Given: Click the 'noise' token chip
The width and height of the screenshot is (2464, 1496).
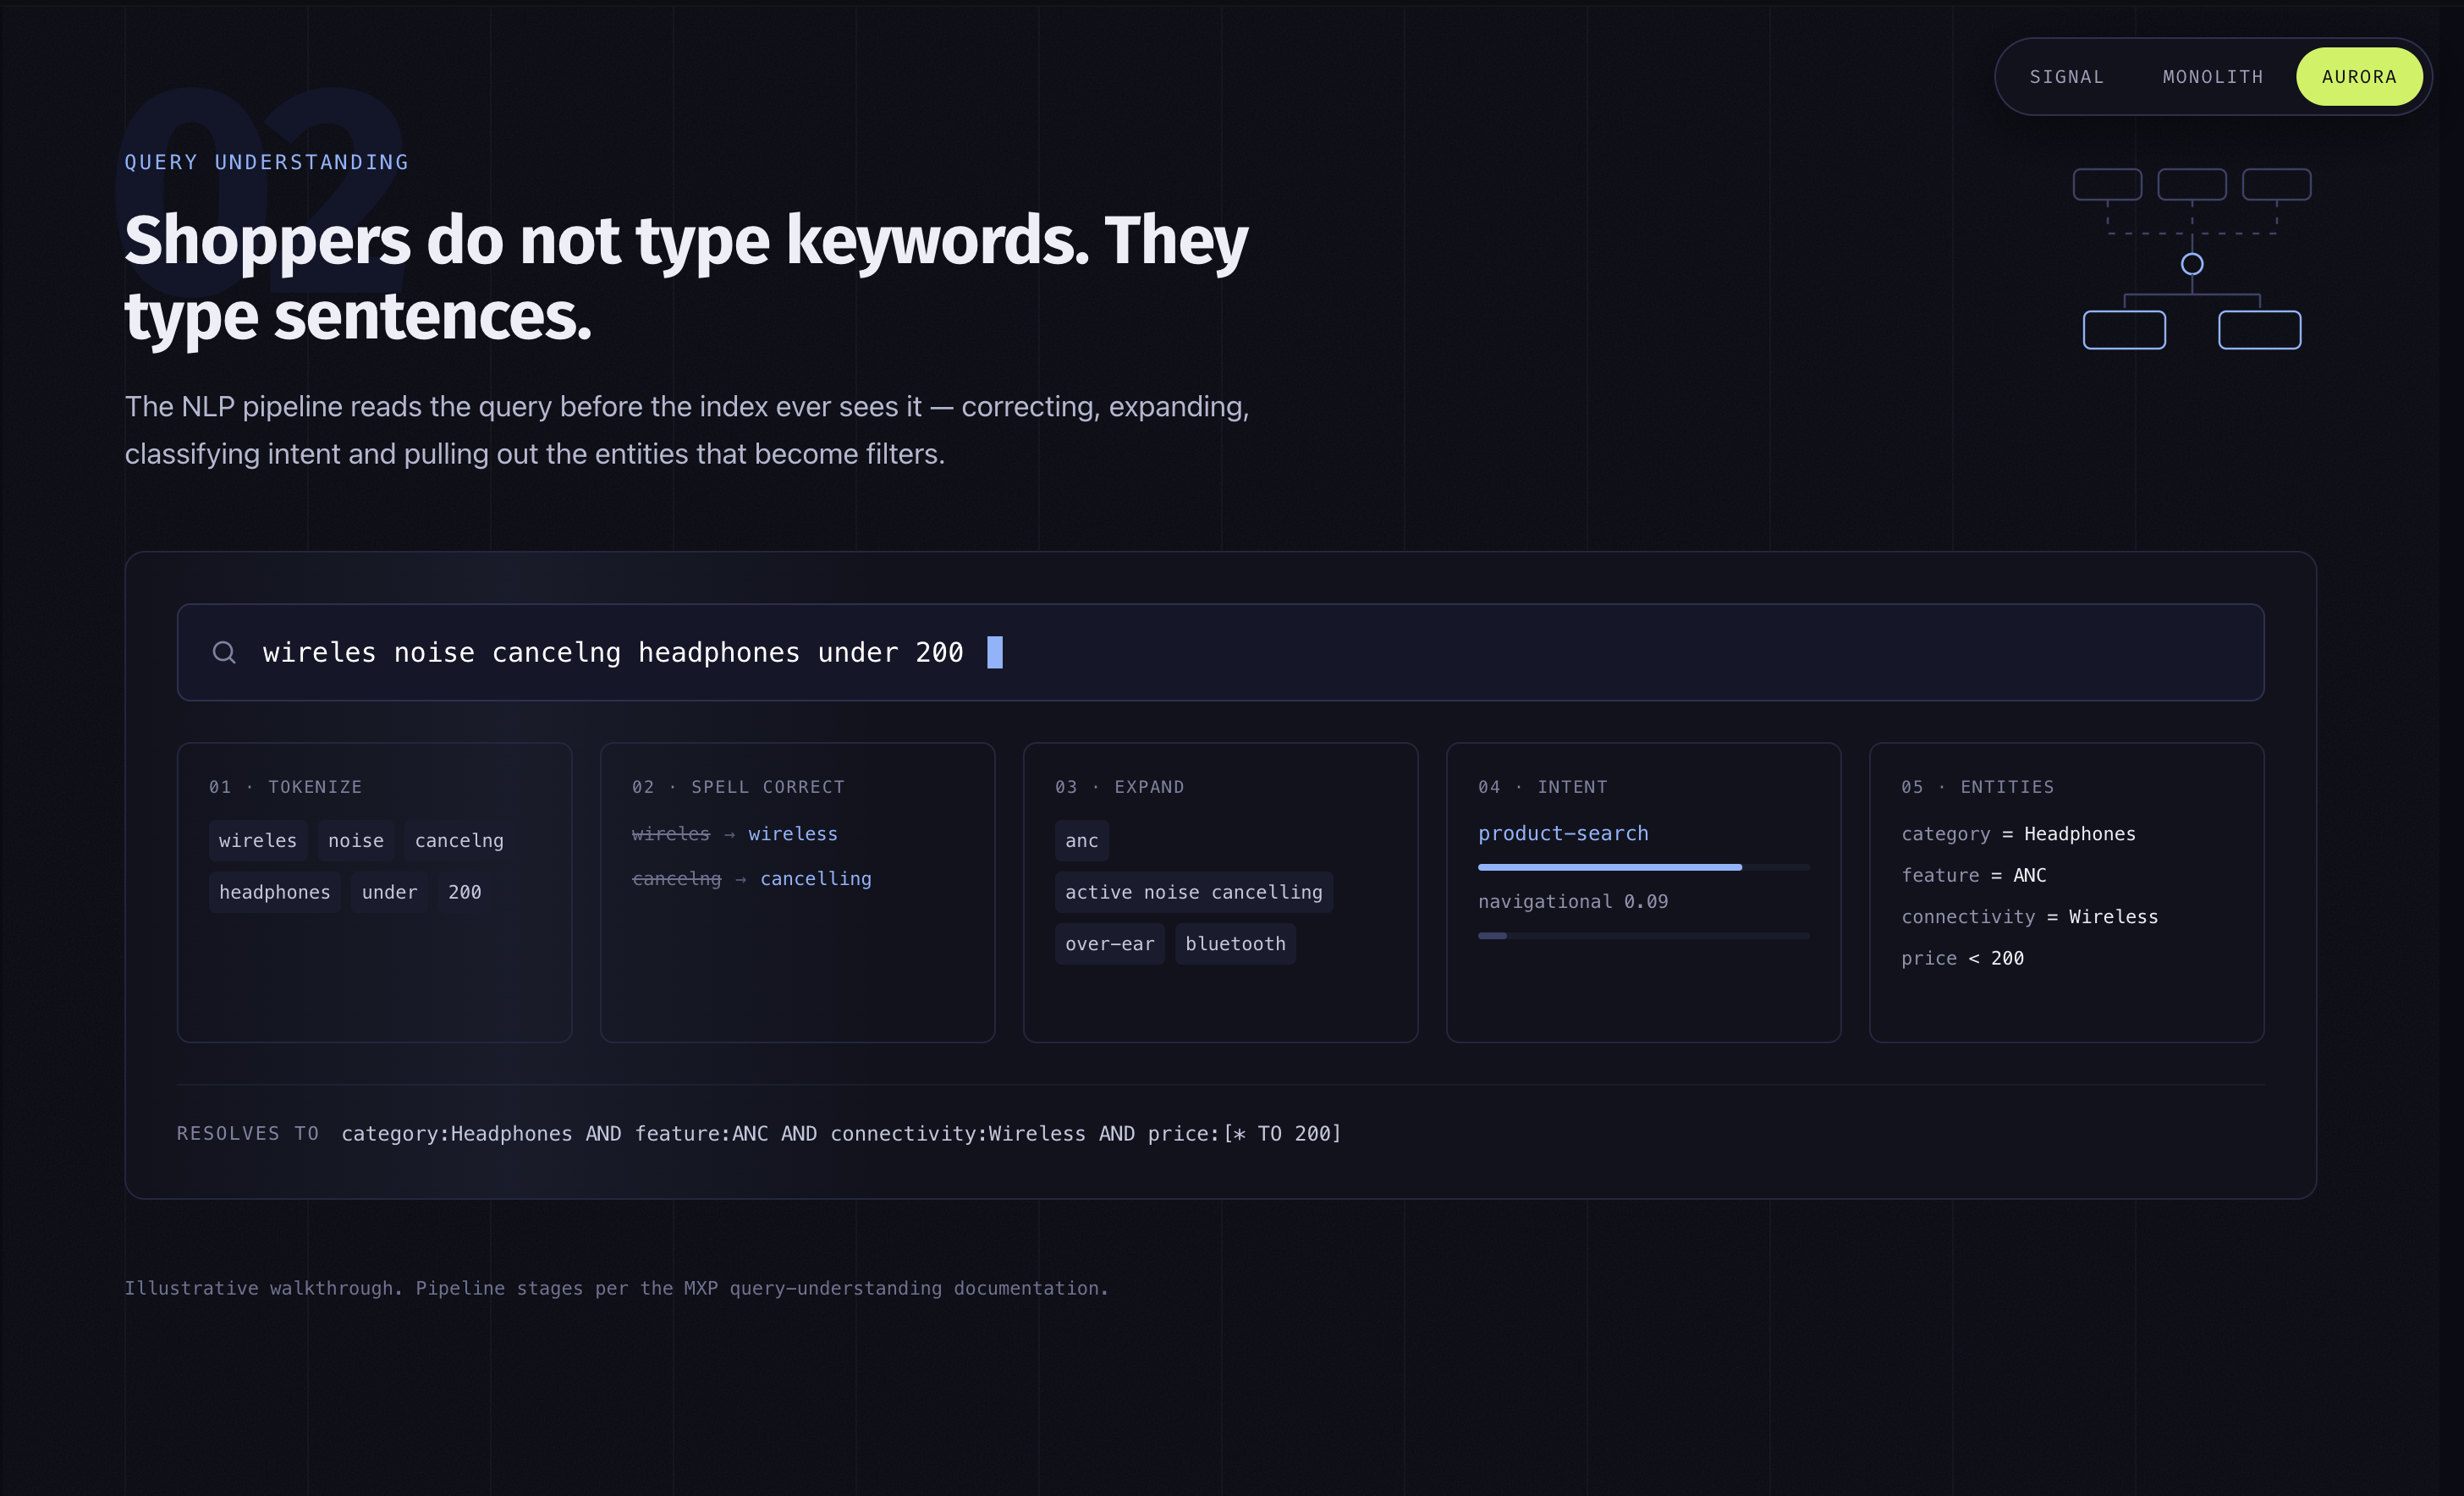Looking at the screenshot, I should pos(356,841).
